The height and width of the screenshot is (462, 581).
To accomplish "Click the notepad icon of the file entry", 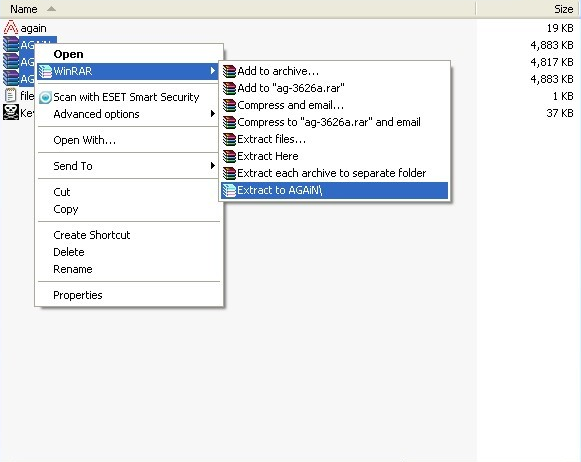I will 11,96.
